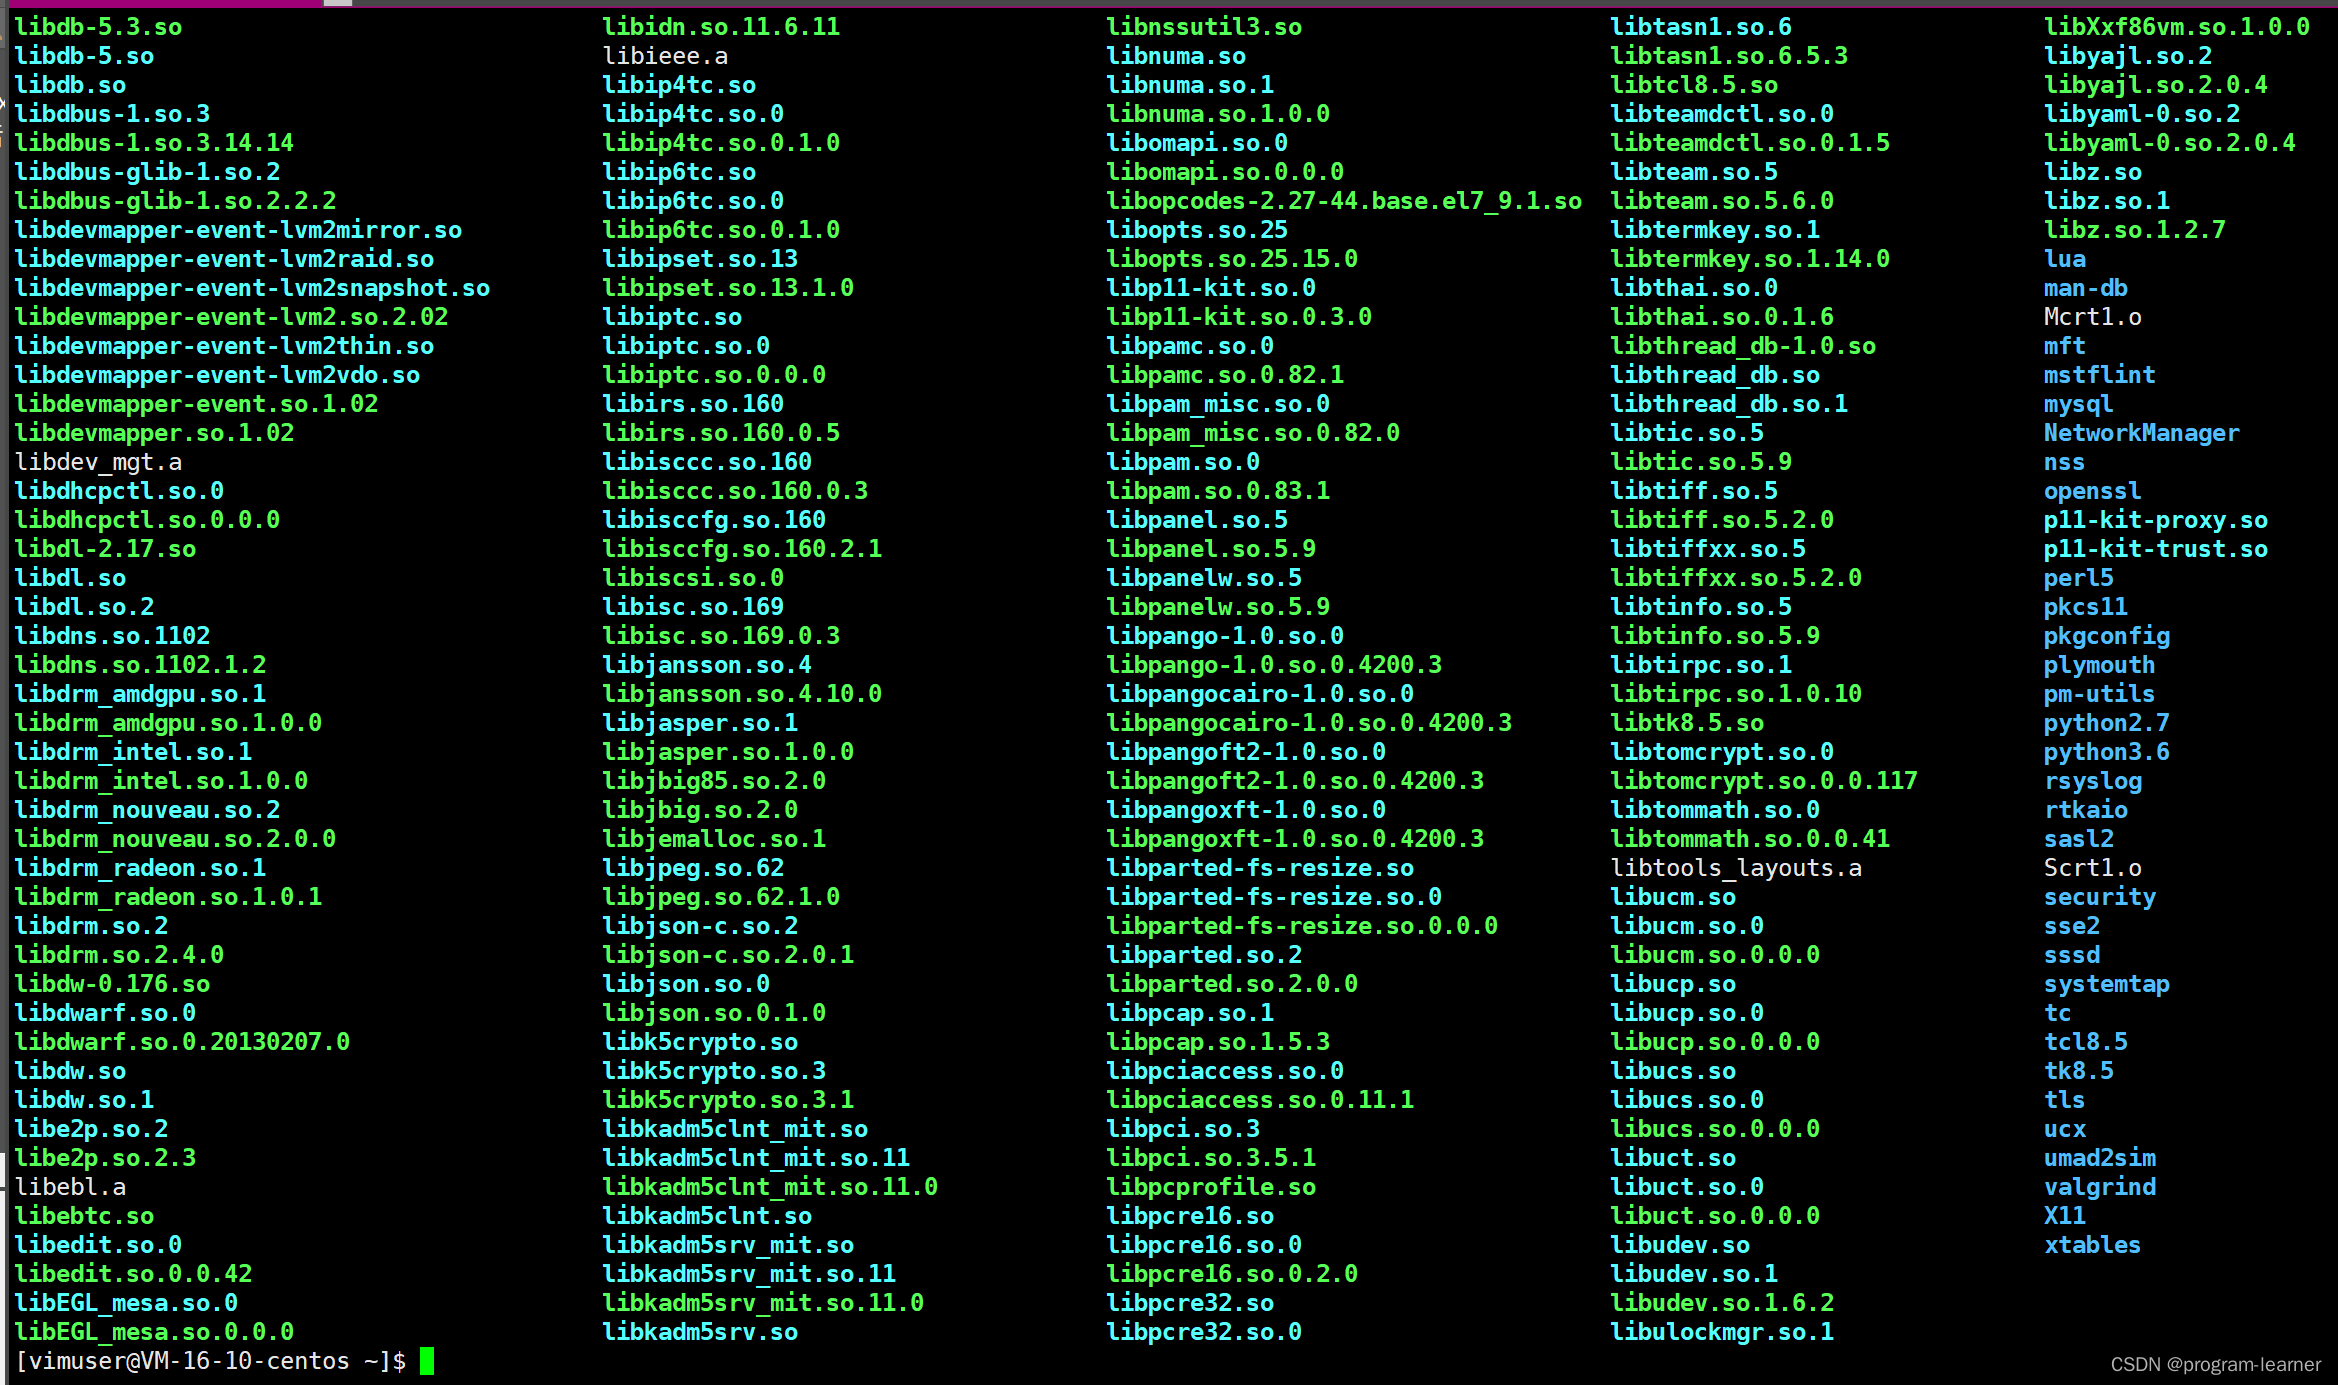2338x1385 pixels.
Task: Select libdevmapper-event-lvm2snapshot.so text
Action: [252, 288]
